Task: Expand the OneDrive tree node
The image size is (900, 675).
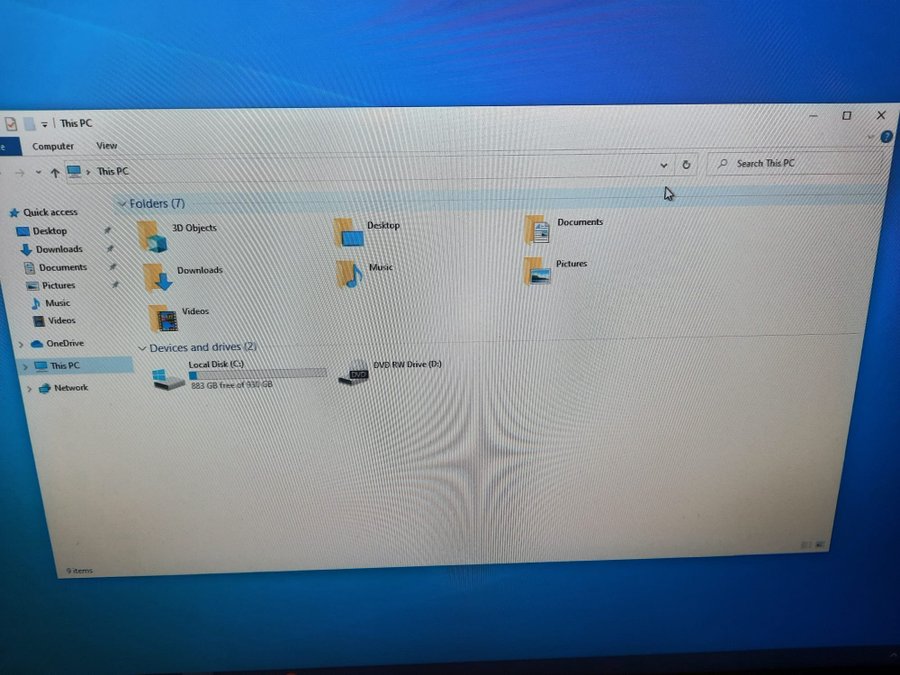Action: [x=22, y=344]
